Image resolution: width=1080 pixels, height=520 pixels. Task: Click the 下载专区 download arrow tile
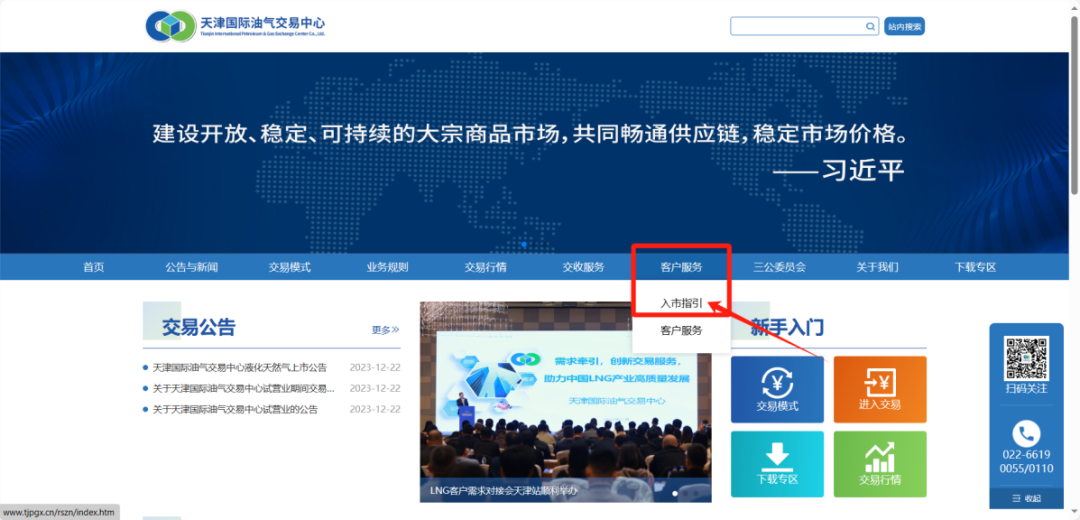coord(777,464)
